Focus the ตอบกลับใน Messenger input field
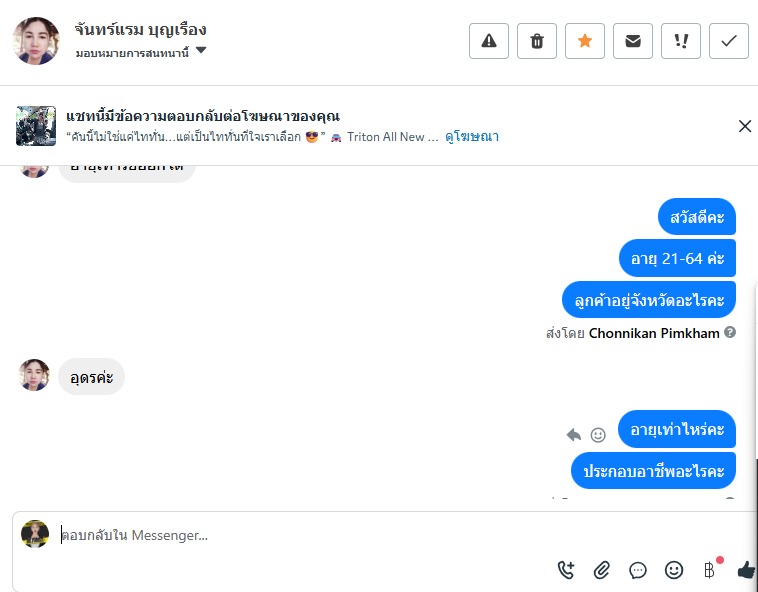This screenshot has width=758, height=592. 300,535
